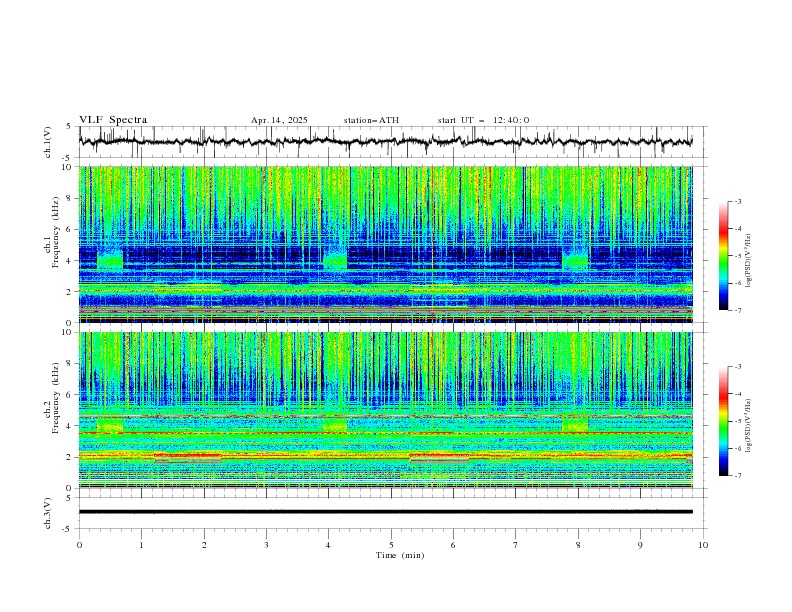Click the ch.2 spectrogram color scale bar
792x612 pixels.
tap(723, 421)
